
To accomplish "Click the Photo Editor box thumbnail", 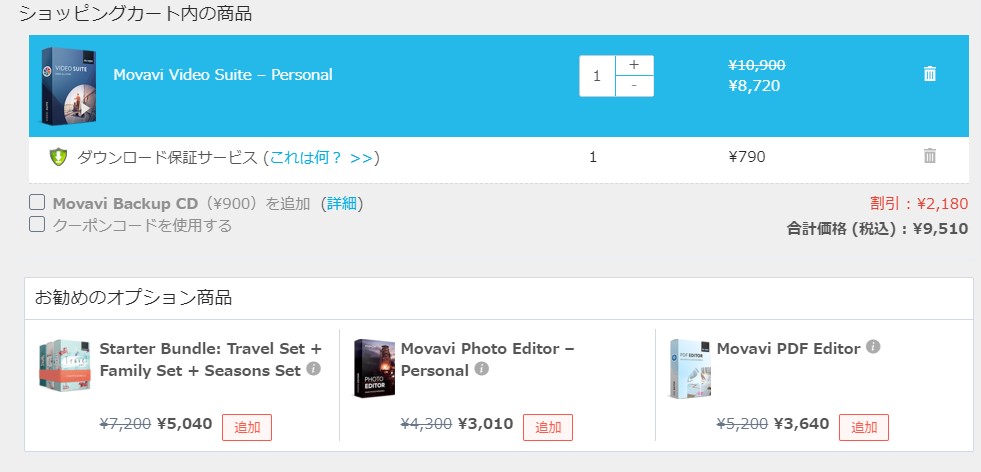I will [374, 368].
